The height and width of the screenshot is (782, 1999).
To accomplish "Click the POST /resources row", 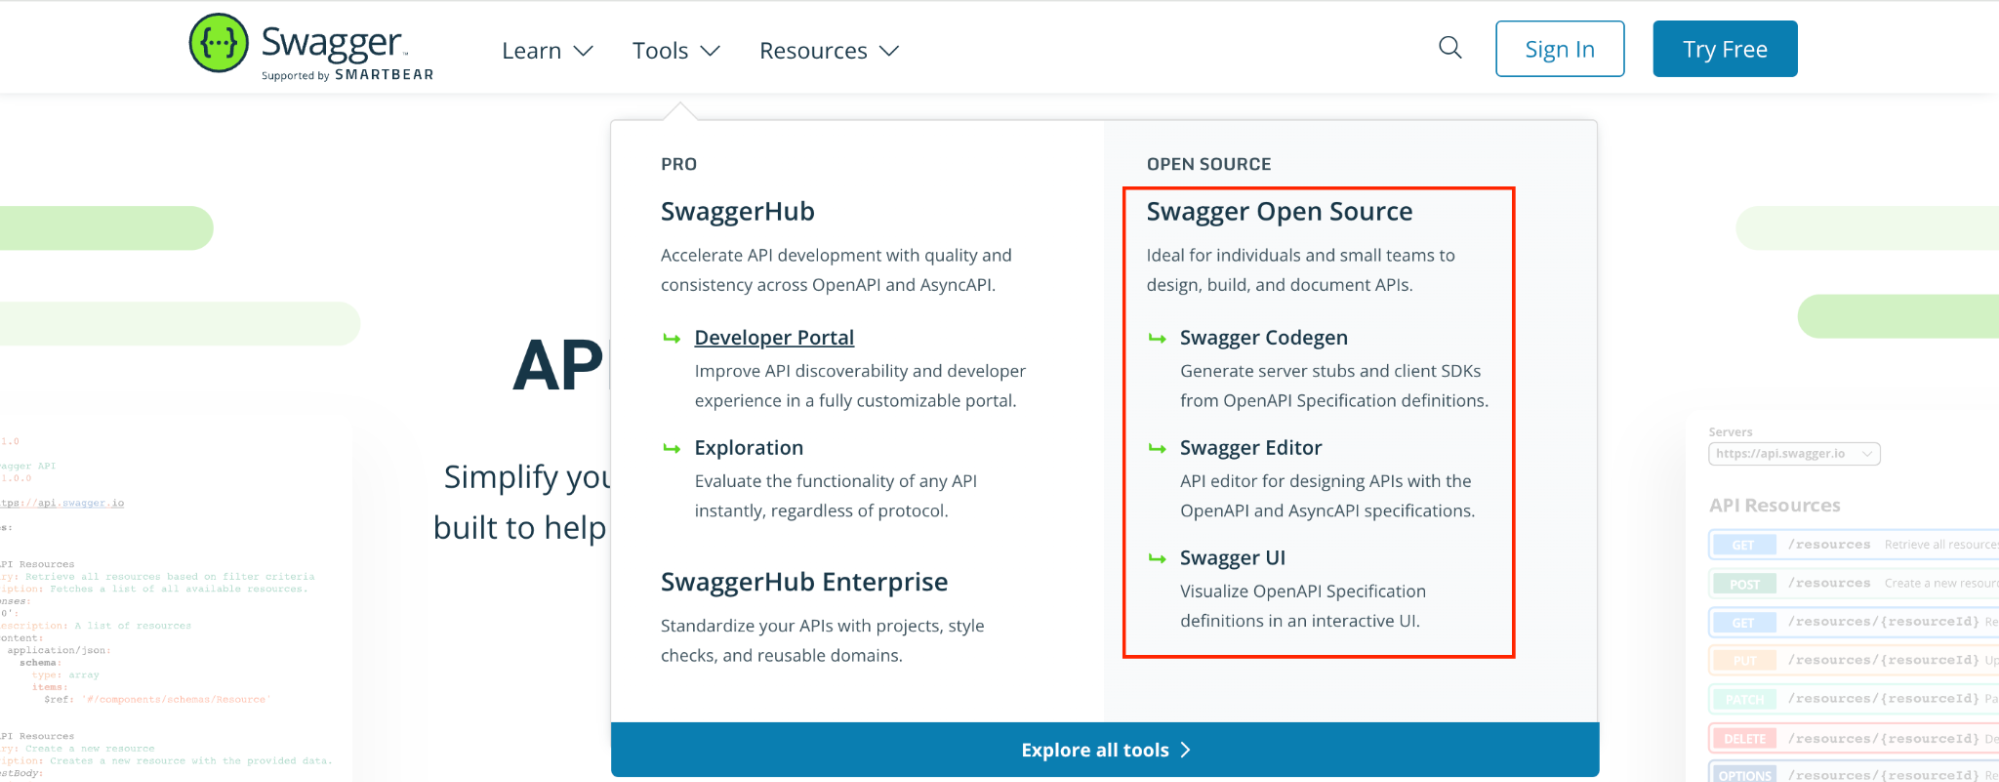I will [x=1853, y=583].
